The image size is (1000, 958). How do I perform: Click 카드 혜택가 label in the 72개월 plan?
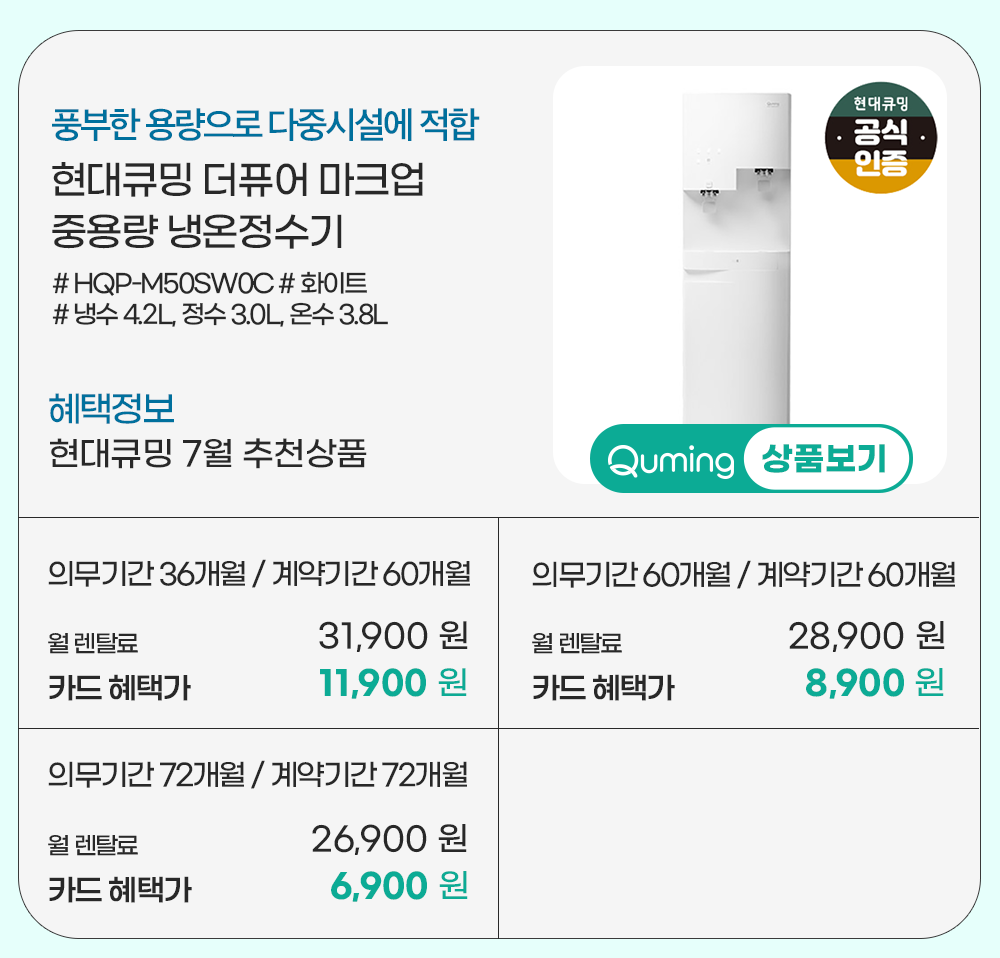point(120,888)
